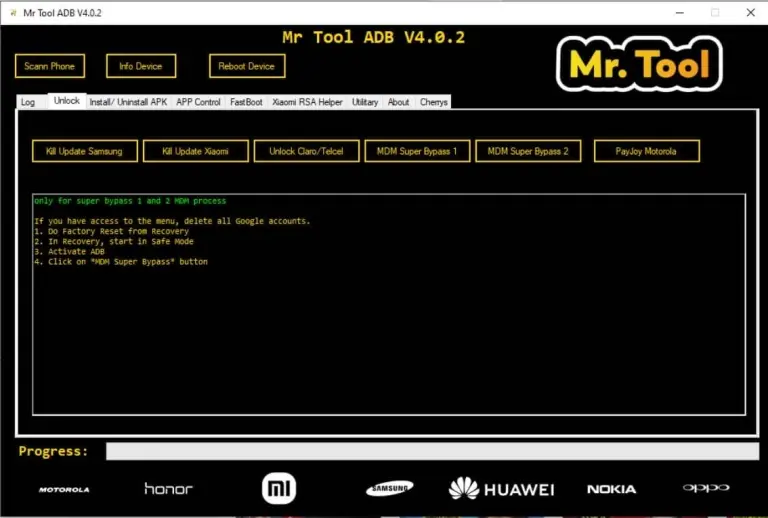Click the app icon in title bar
The width and height of the screenshot is (768, 518).
[x=13, y=13]
